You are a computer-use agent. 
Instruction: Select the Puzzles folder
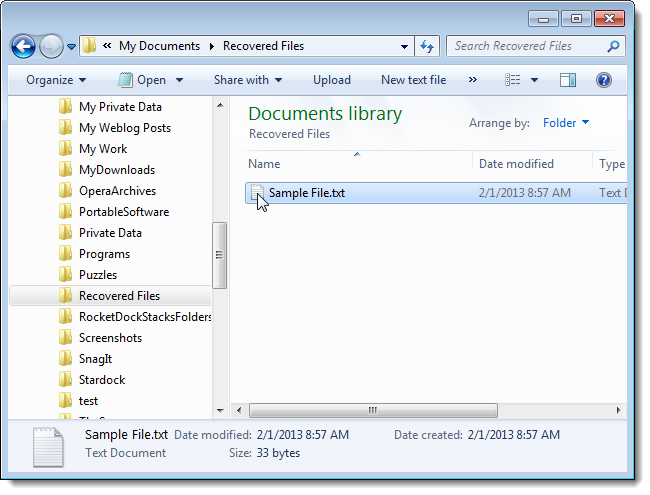coord(98,275)
